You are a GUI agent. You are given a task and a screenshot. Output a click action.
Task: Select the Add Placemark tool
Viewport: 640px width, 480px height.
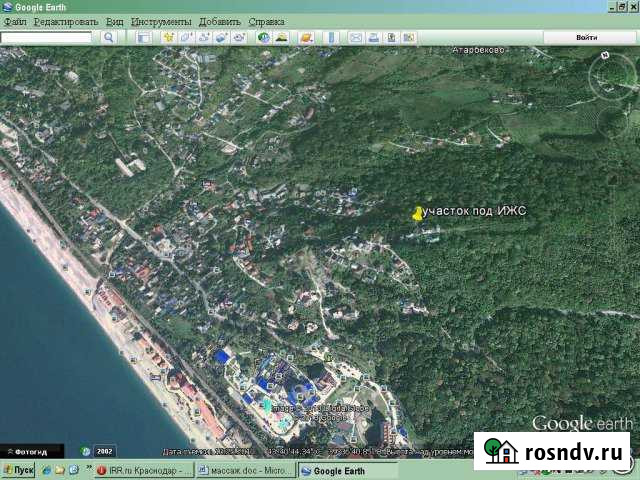(x=169, y=37)
